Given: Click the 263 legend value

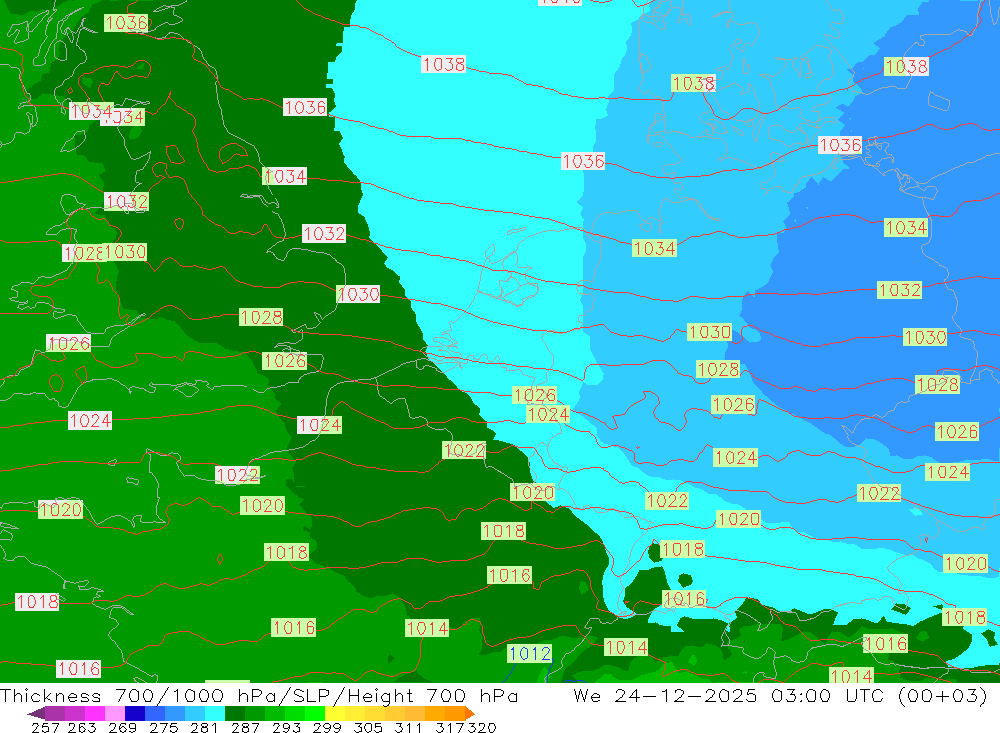Looking at the screenshot, I should 82,727.
